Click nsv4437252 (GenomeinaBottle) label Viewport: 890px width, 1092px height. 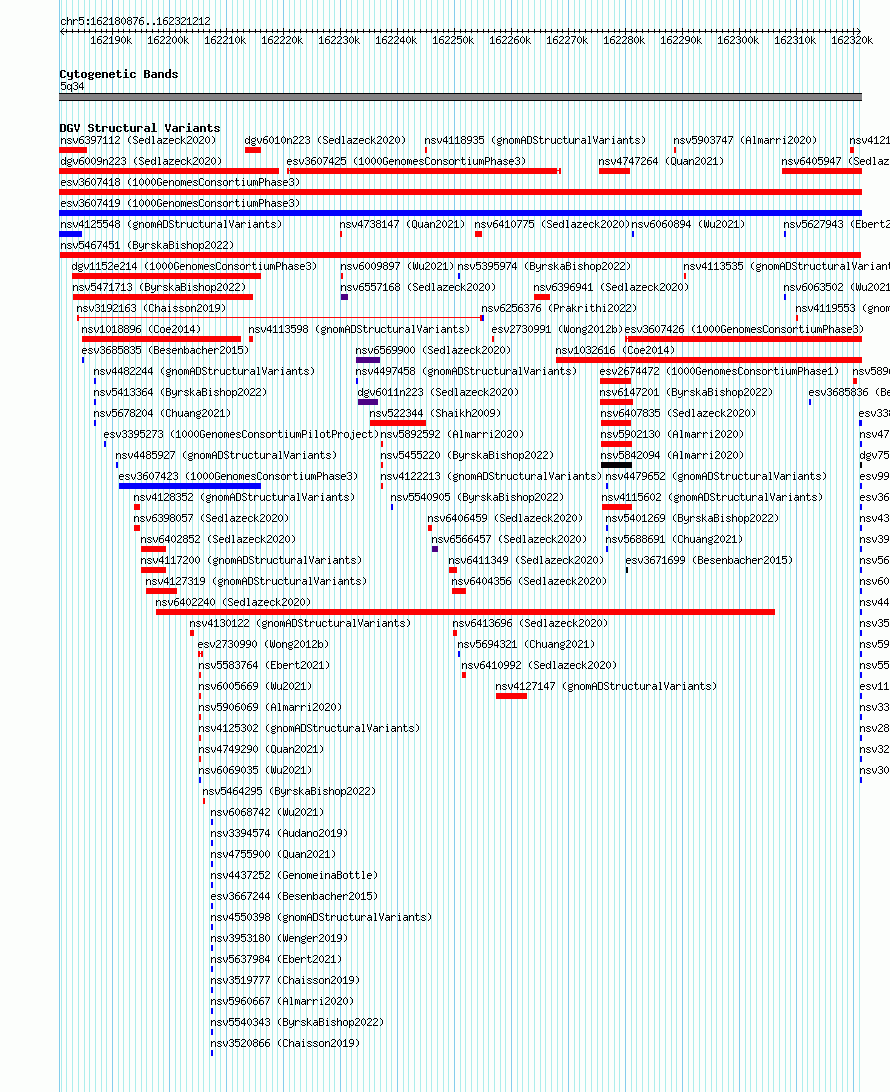pyautogui.click(x=295, y=875)
